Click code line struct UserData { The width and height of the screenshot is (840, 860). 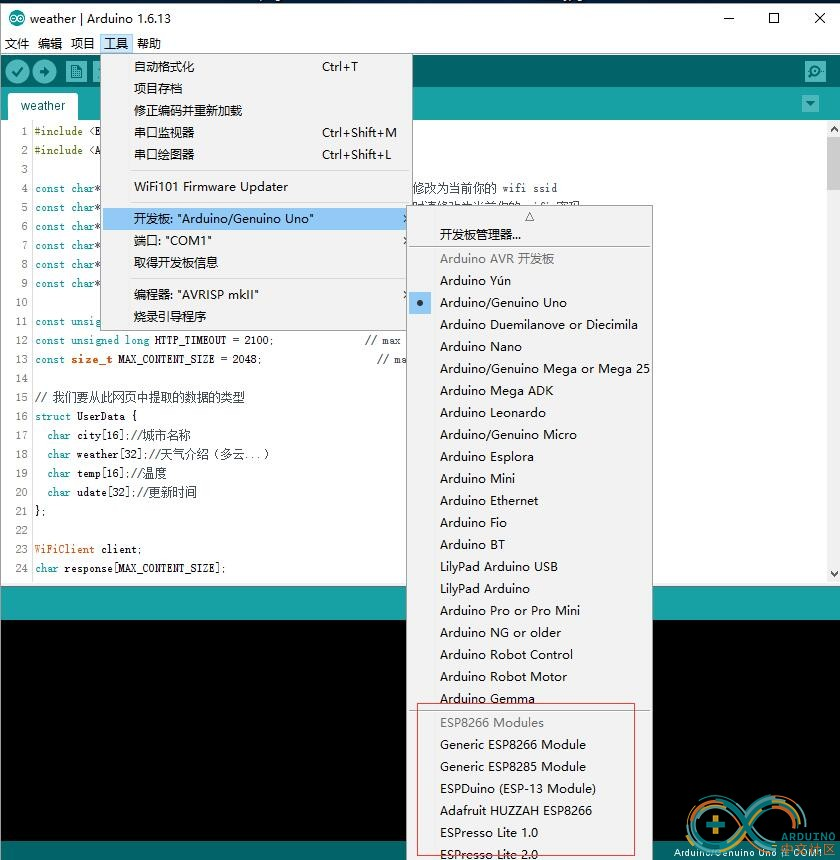[x=86, y=416]
